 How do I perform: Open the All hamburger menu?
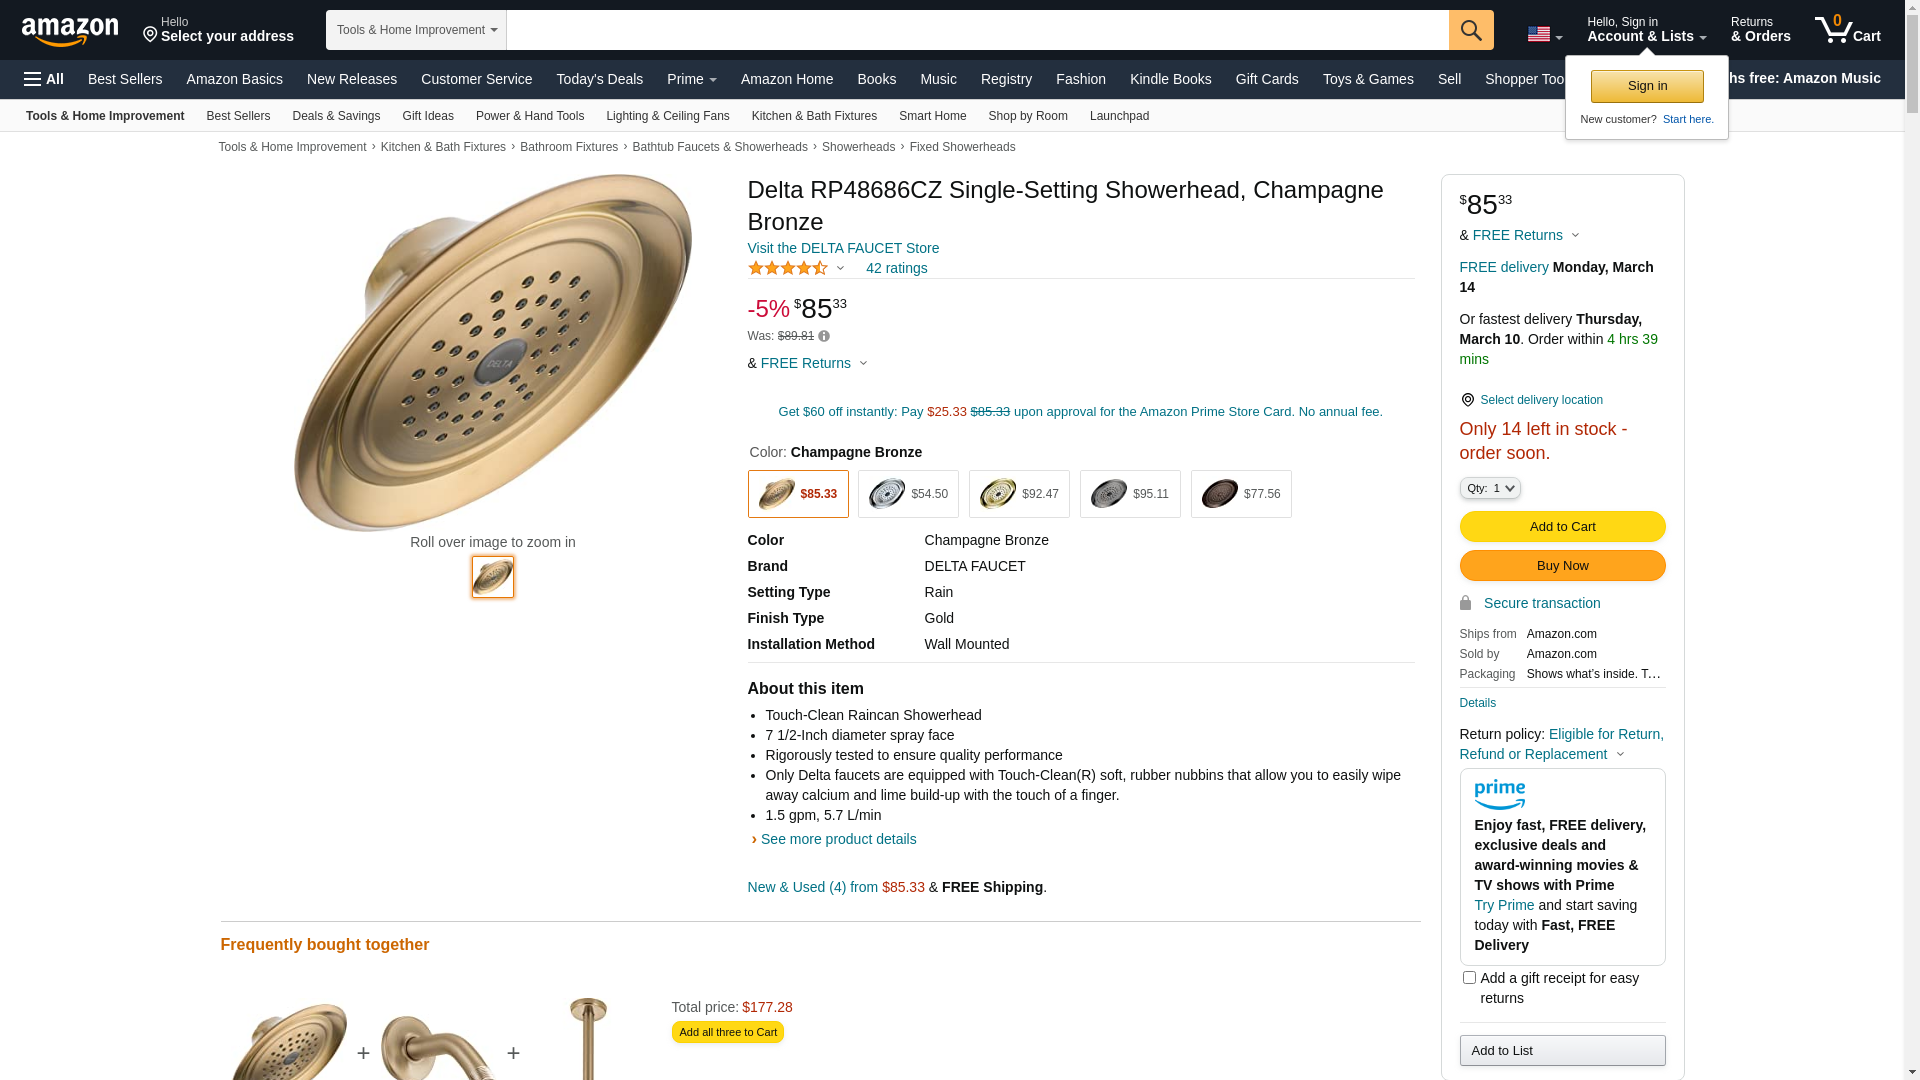tap(44, 79)
